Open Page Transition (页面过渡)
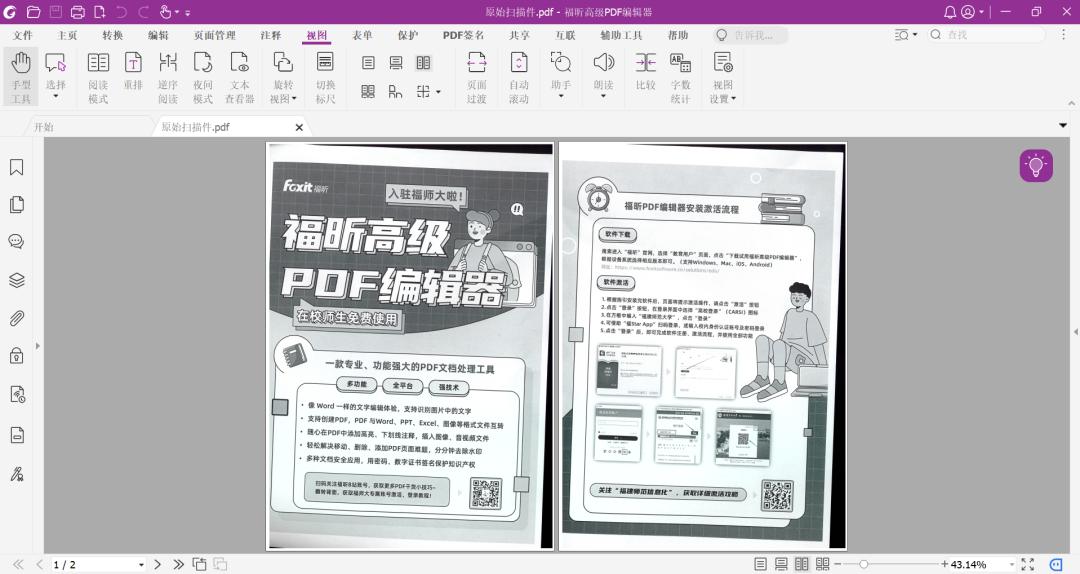The height and width of the screenshot is (574, 1080). click(x=477, y=76)
